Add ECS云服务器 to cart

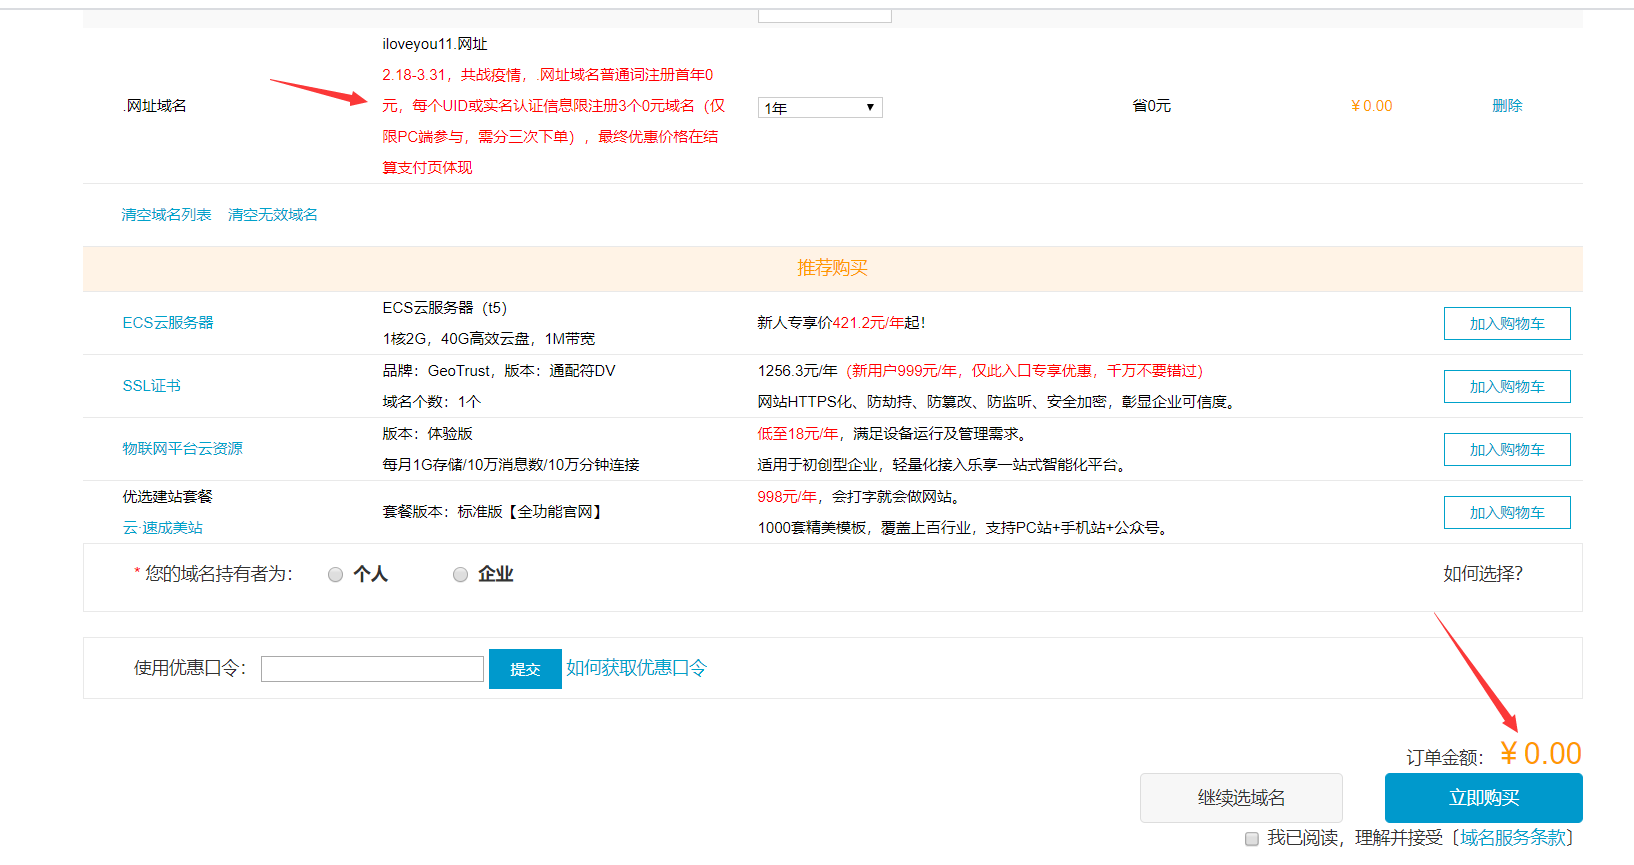[1507, 324]
